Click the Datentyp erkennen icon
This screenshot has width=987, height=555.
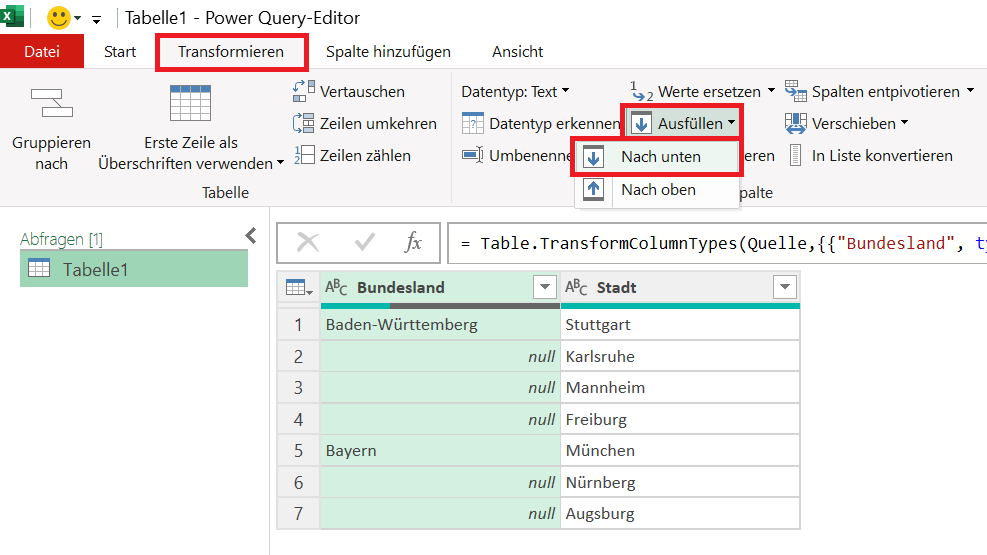(x=473, y=123)
